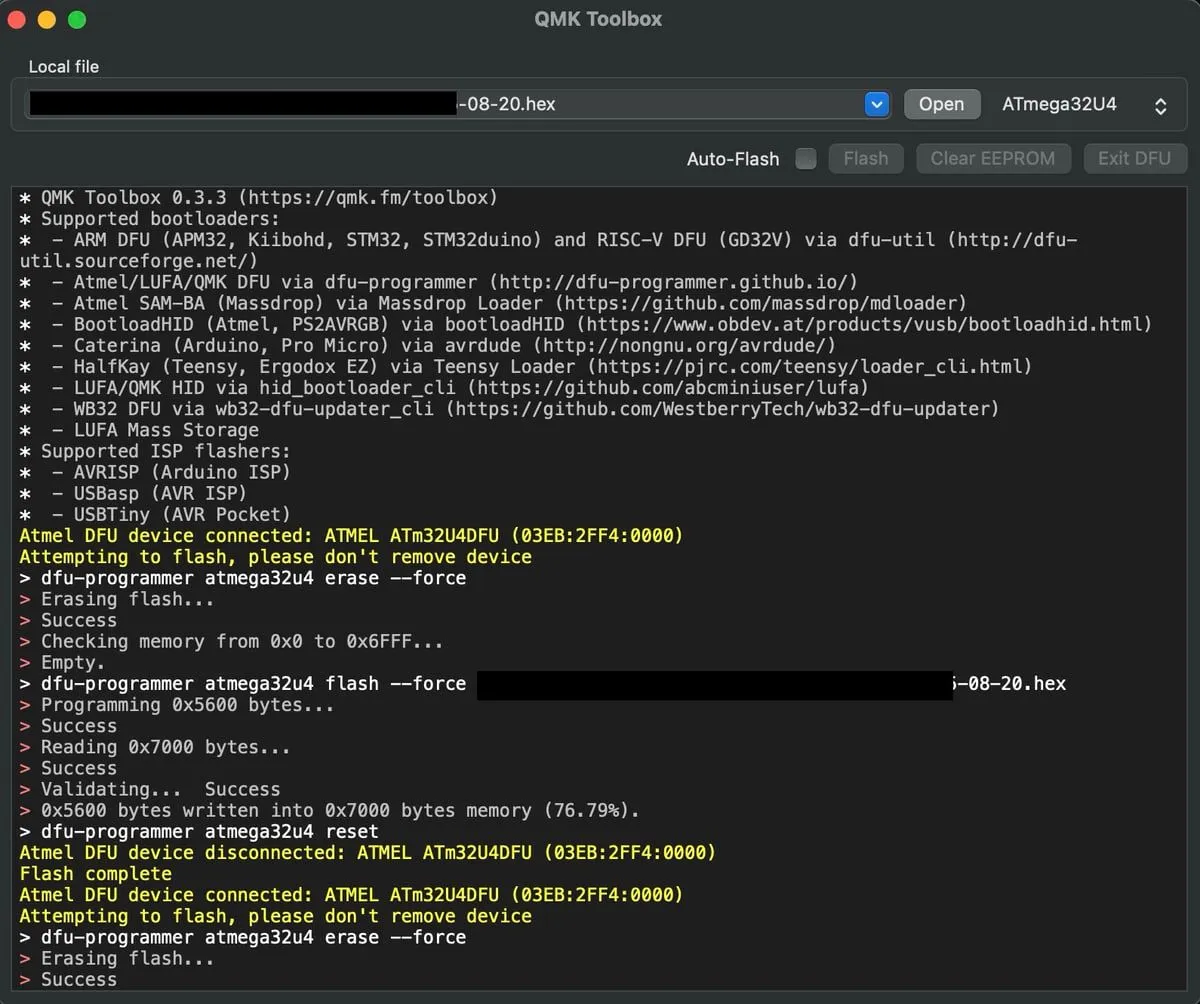Click the pjrc.com Teensy loader URL
Screen dimensions: 1200x1004
pyautogui.click(x=809, y=367)
